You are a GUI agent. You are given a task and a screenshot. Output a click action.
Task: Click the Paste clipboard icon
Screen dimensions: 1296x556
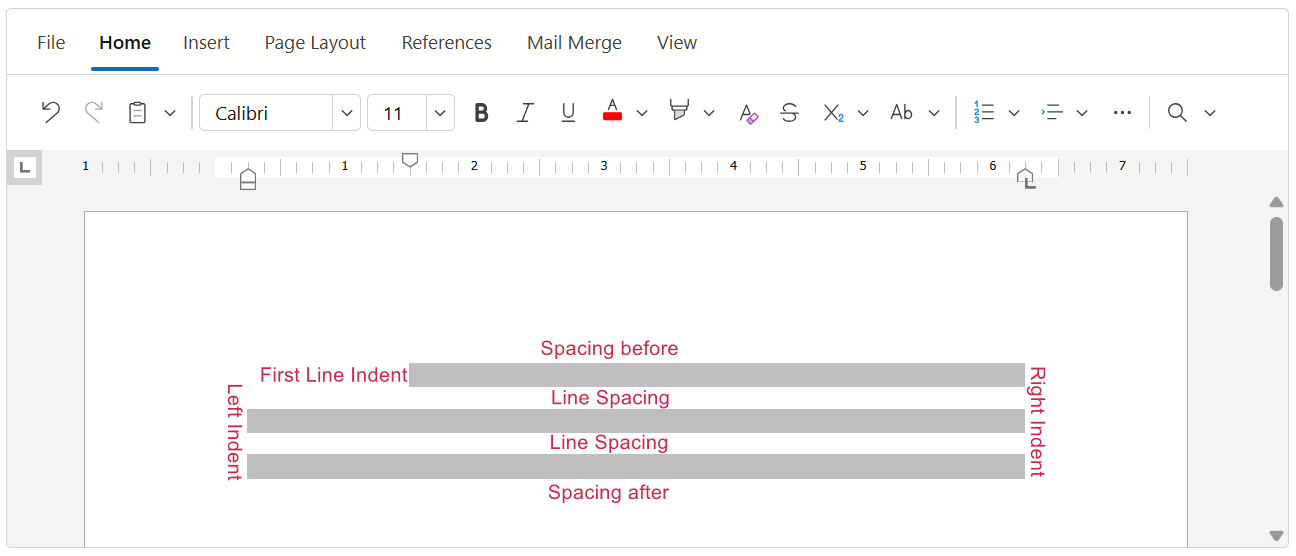(138, 113)
